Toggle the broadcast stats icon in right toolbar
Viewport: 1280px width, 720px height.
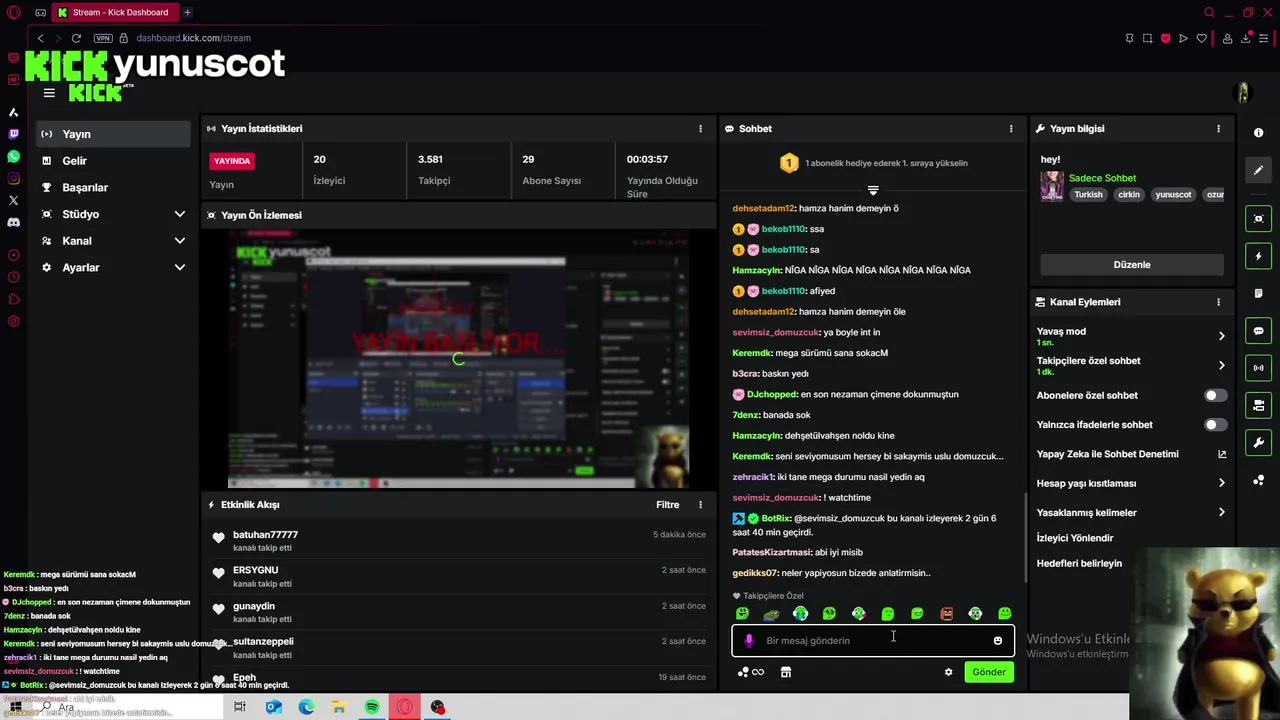pyautogui.click(x=1258, y=368)
